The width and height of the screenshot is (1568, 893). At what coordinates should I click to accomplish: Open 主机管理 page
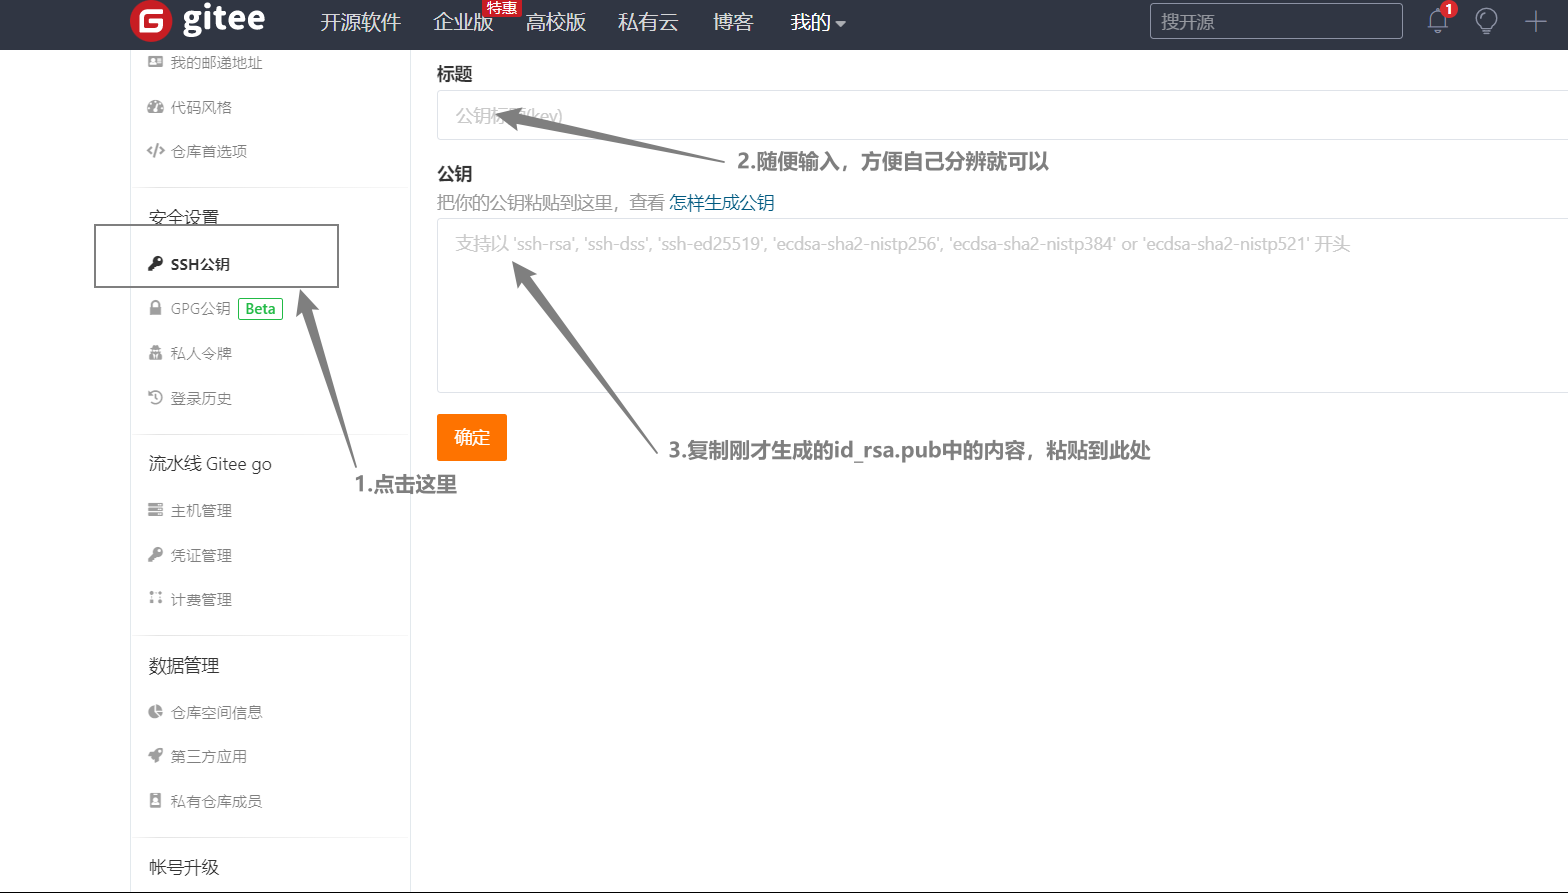coord(201,510)
